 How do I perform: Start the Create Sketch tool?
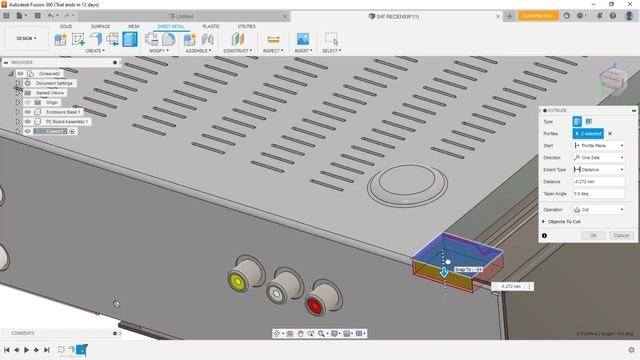click(78, 39)
